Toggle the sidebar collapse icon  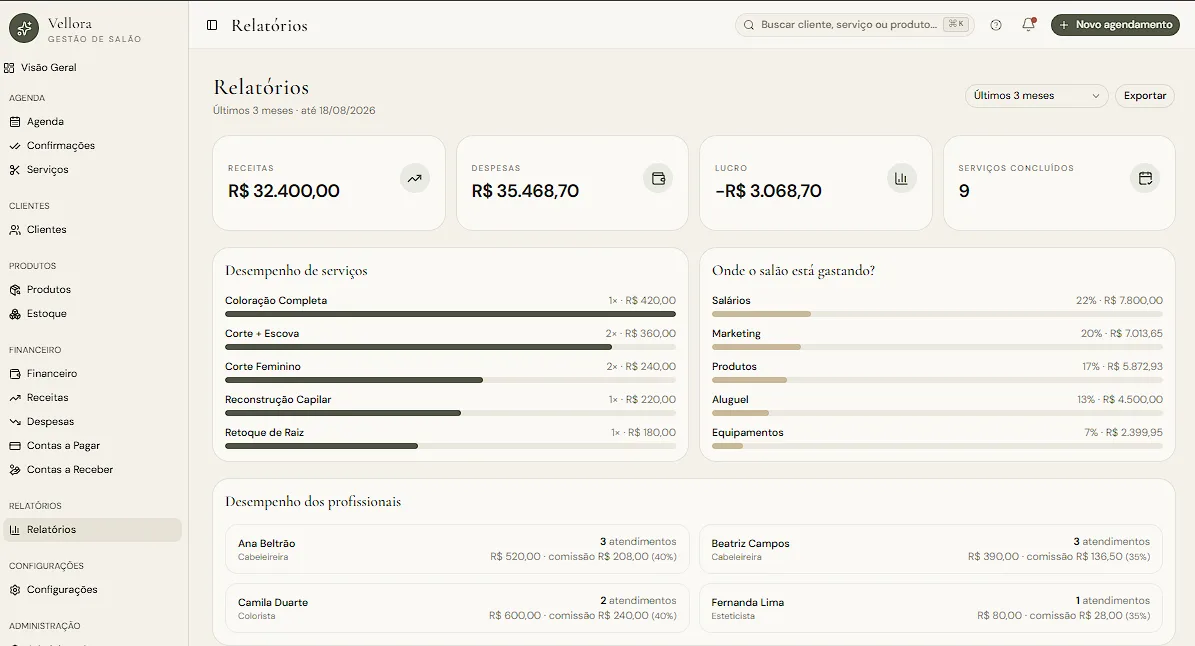tap(212, 25)
